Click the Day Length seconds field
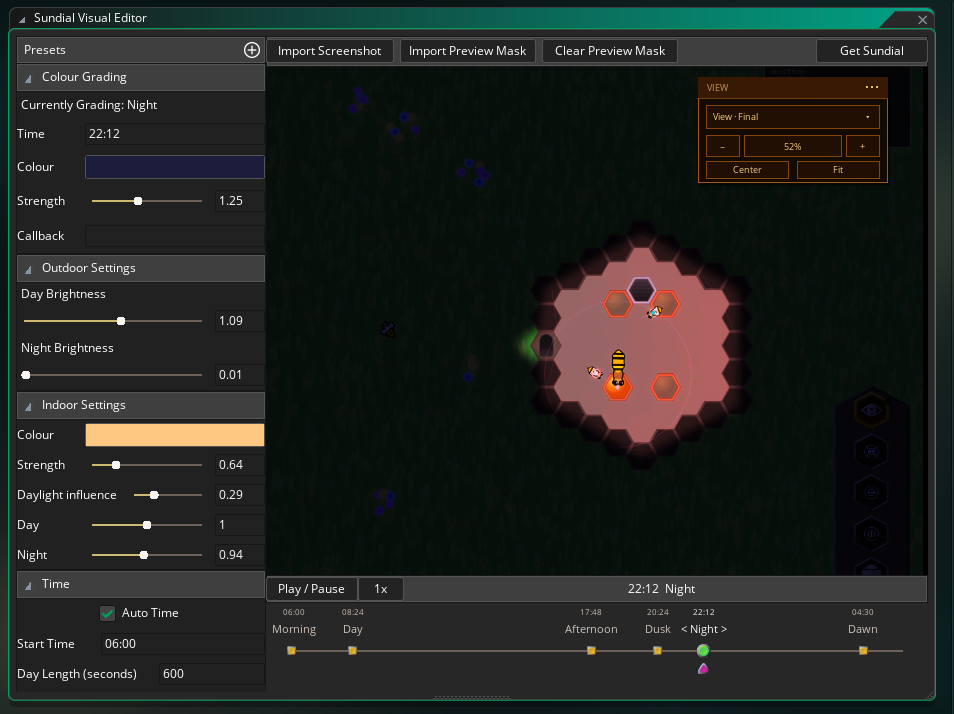This screenshot has height=714, width=954. [x=212, y=674]
